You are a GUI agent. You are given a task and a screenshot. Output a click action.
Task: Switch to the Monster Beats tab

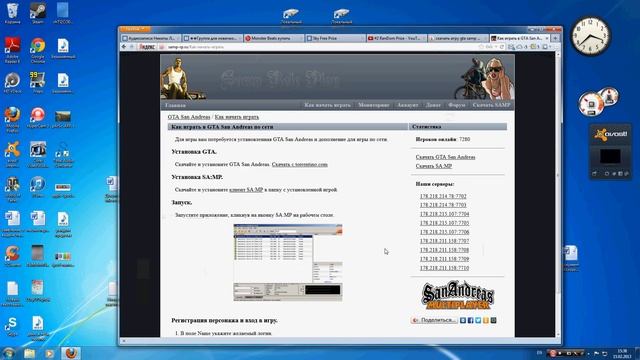pyautogui.click(x=273, y=38)
